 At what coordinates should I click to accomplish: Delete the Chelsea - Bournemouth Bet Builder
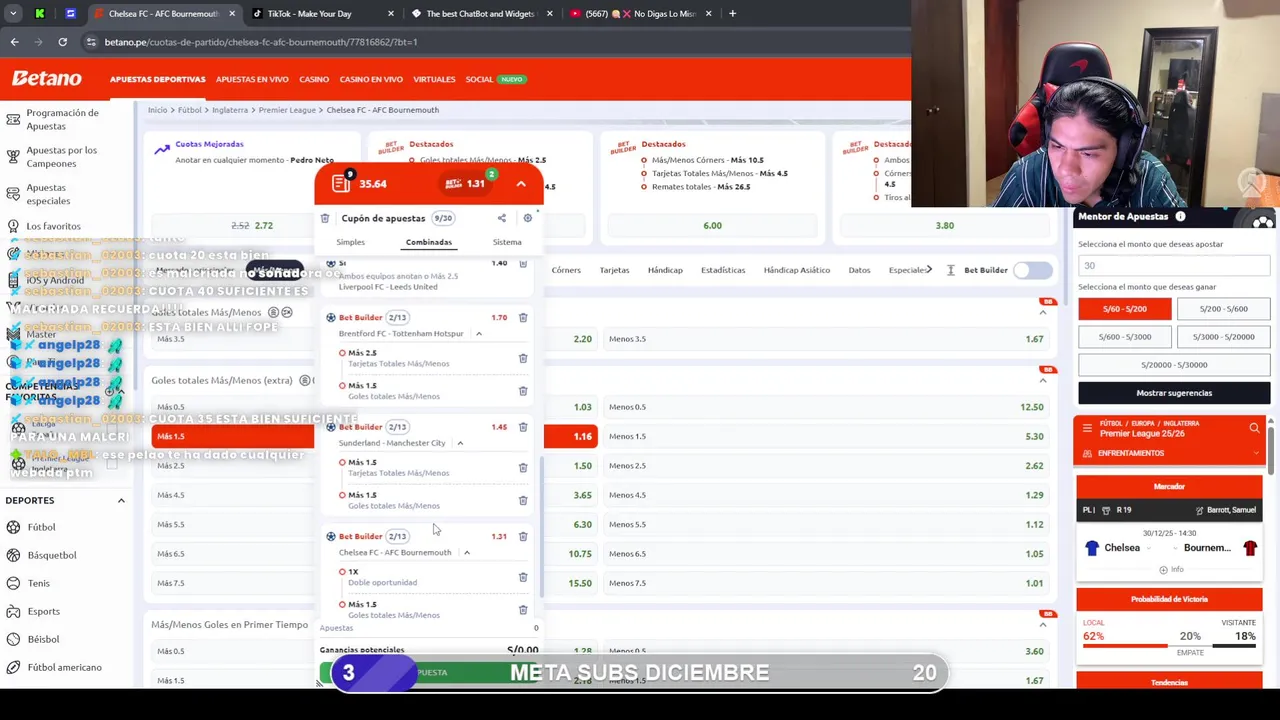[523, 536]
